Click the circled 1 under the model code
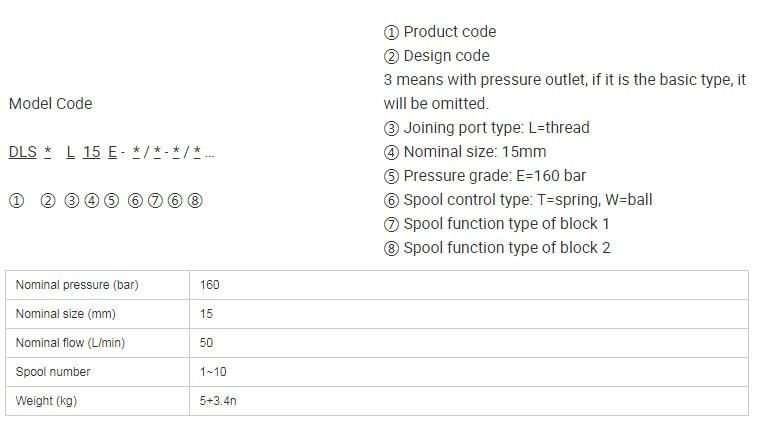Viewport: 762px width, 425px height. [x=16, y=201]
